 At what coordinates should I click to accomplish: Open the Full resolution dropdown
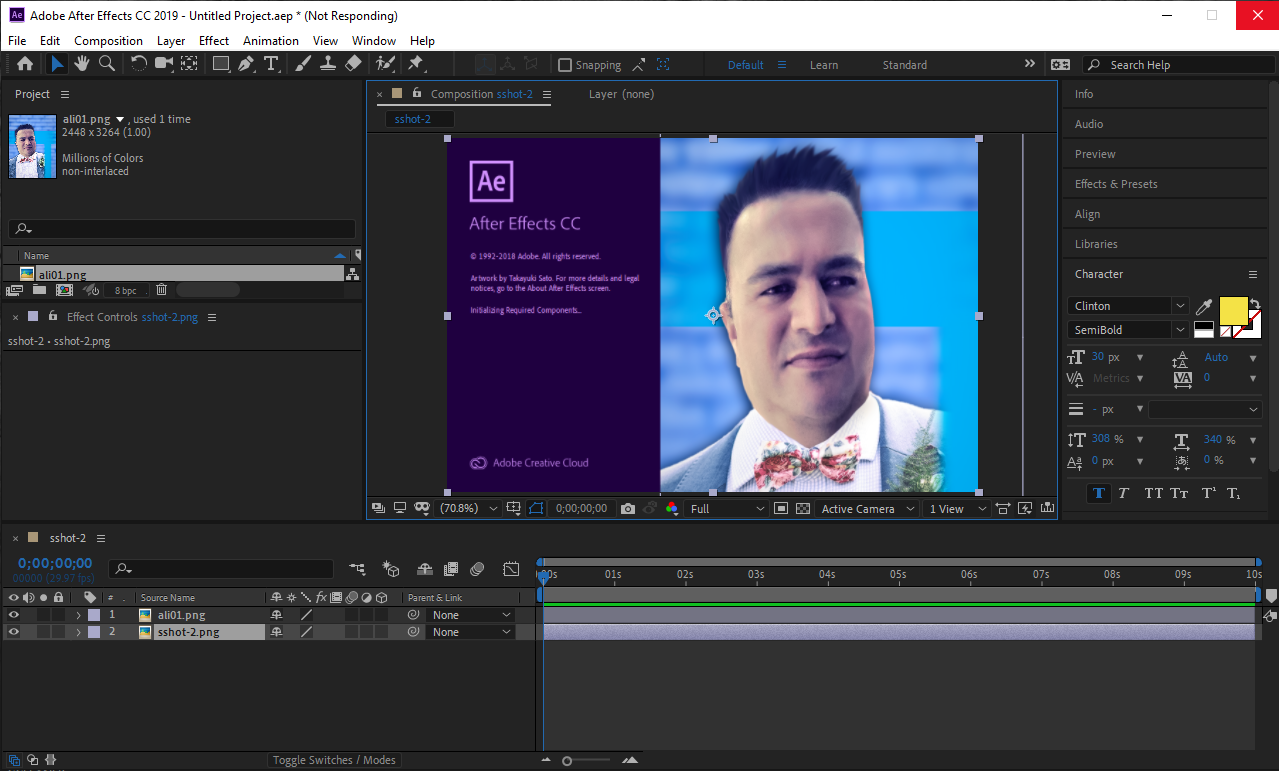pos(727,509)
